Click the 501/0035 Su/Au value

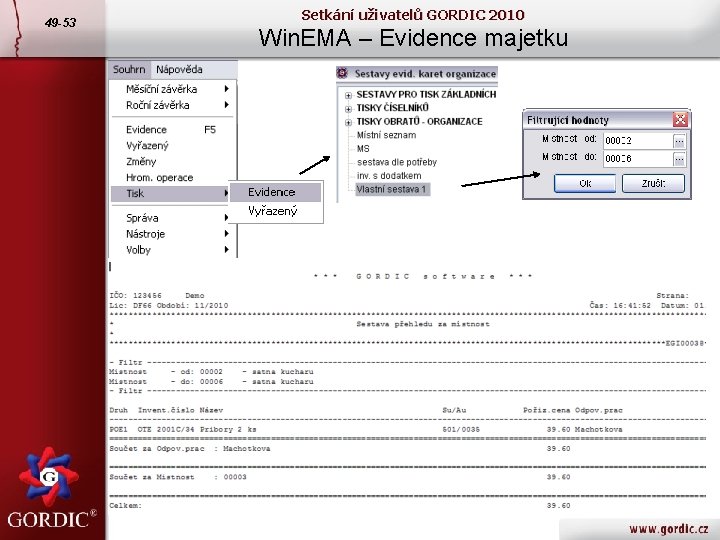[x=461, y=429]
